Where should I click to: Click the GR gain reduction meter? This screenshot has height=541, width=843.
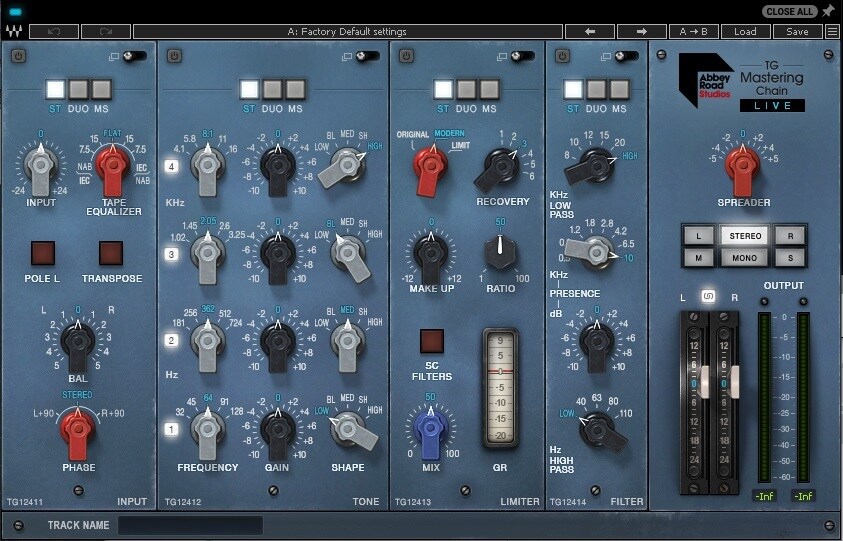point(500,388)
